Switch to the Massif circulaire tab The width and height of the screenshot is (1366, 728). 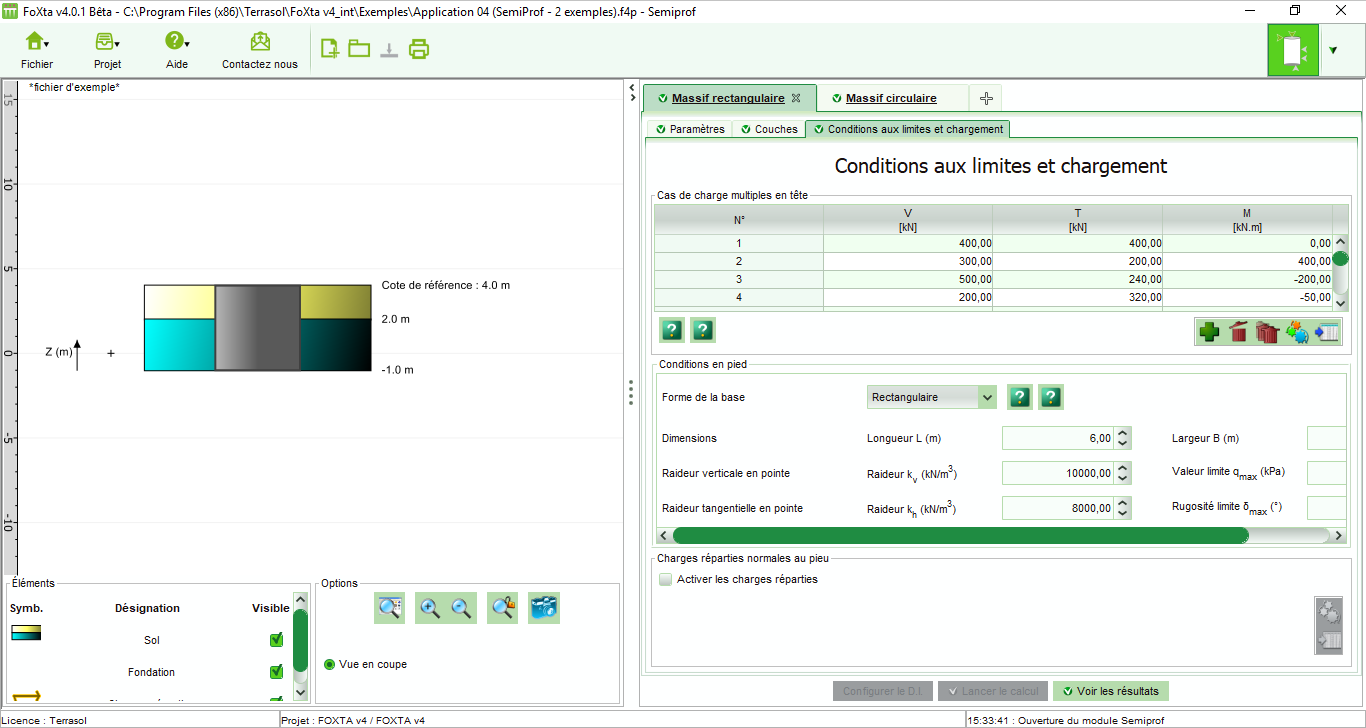coord(891,98)
